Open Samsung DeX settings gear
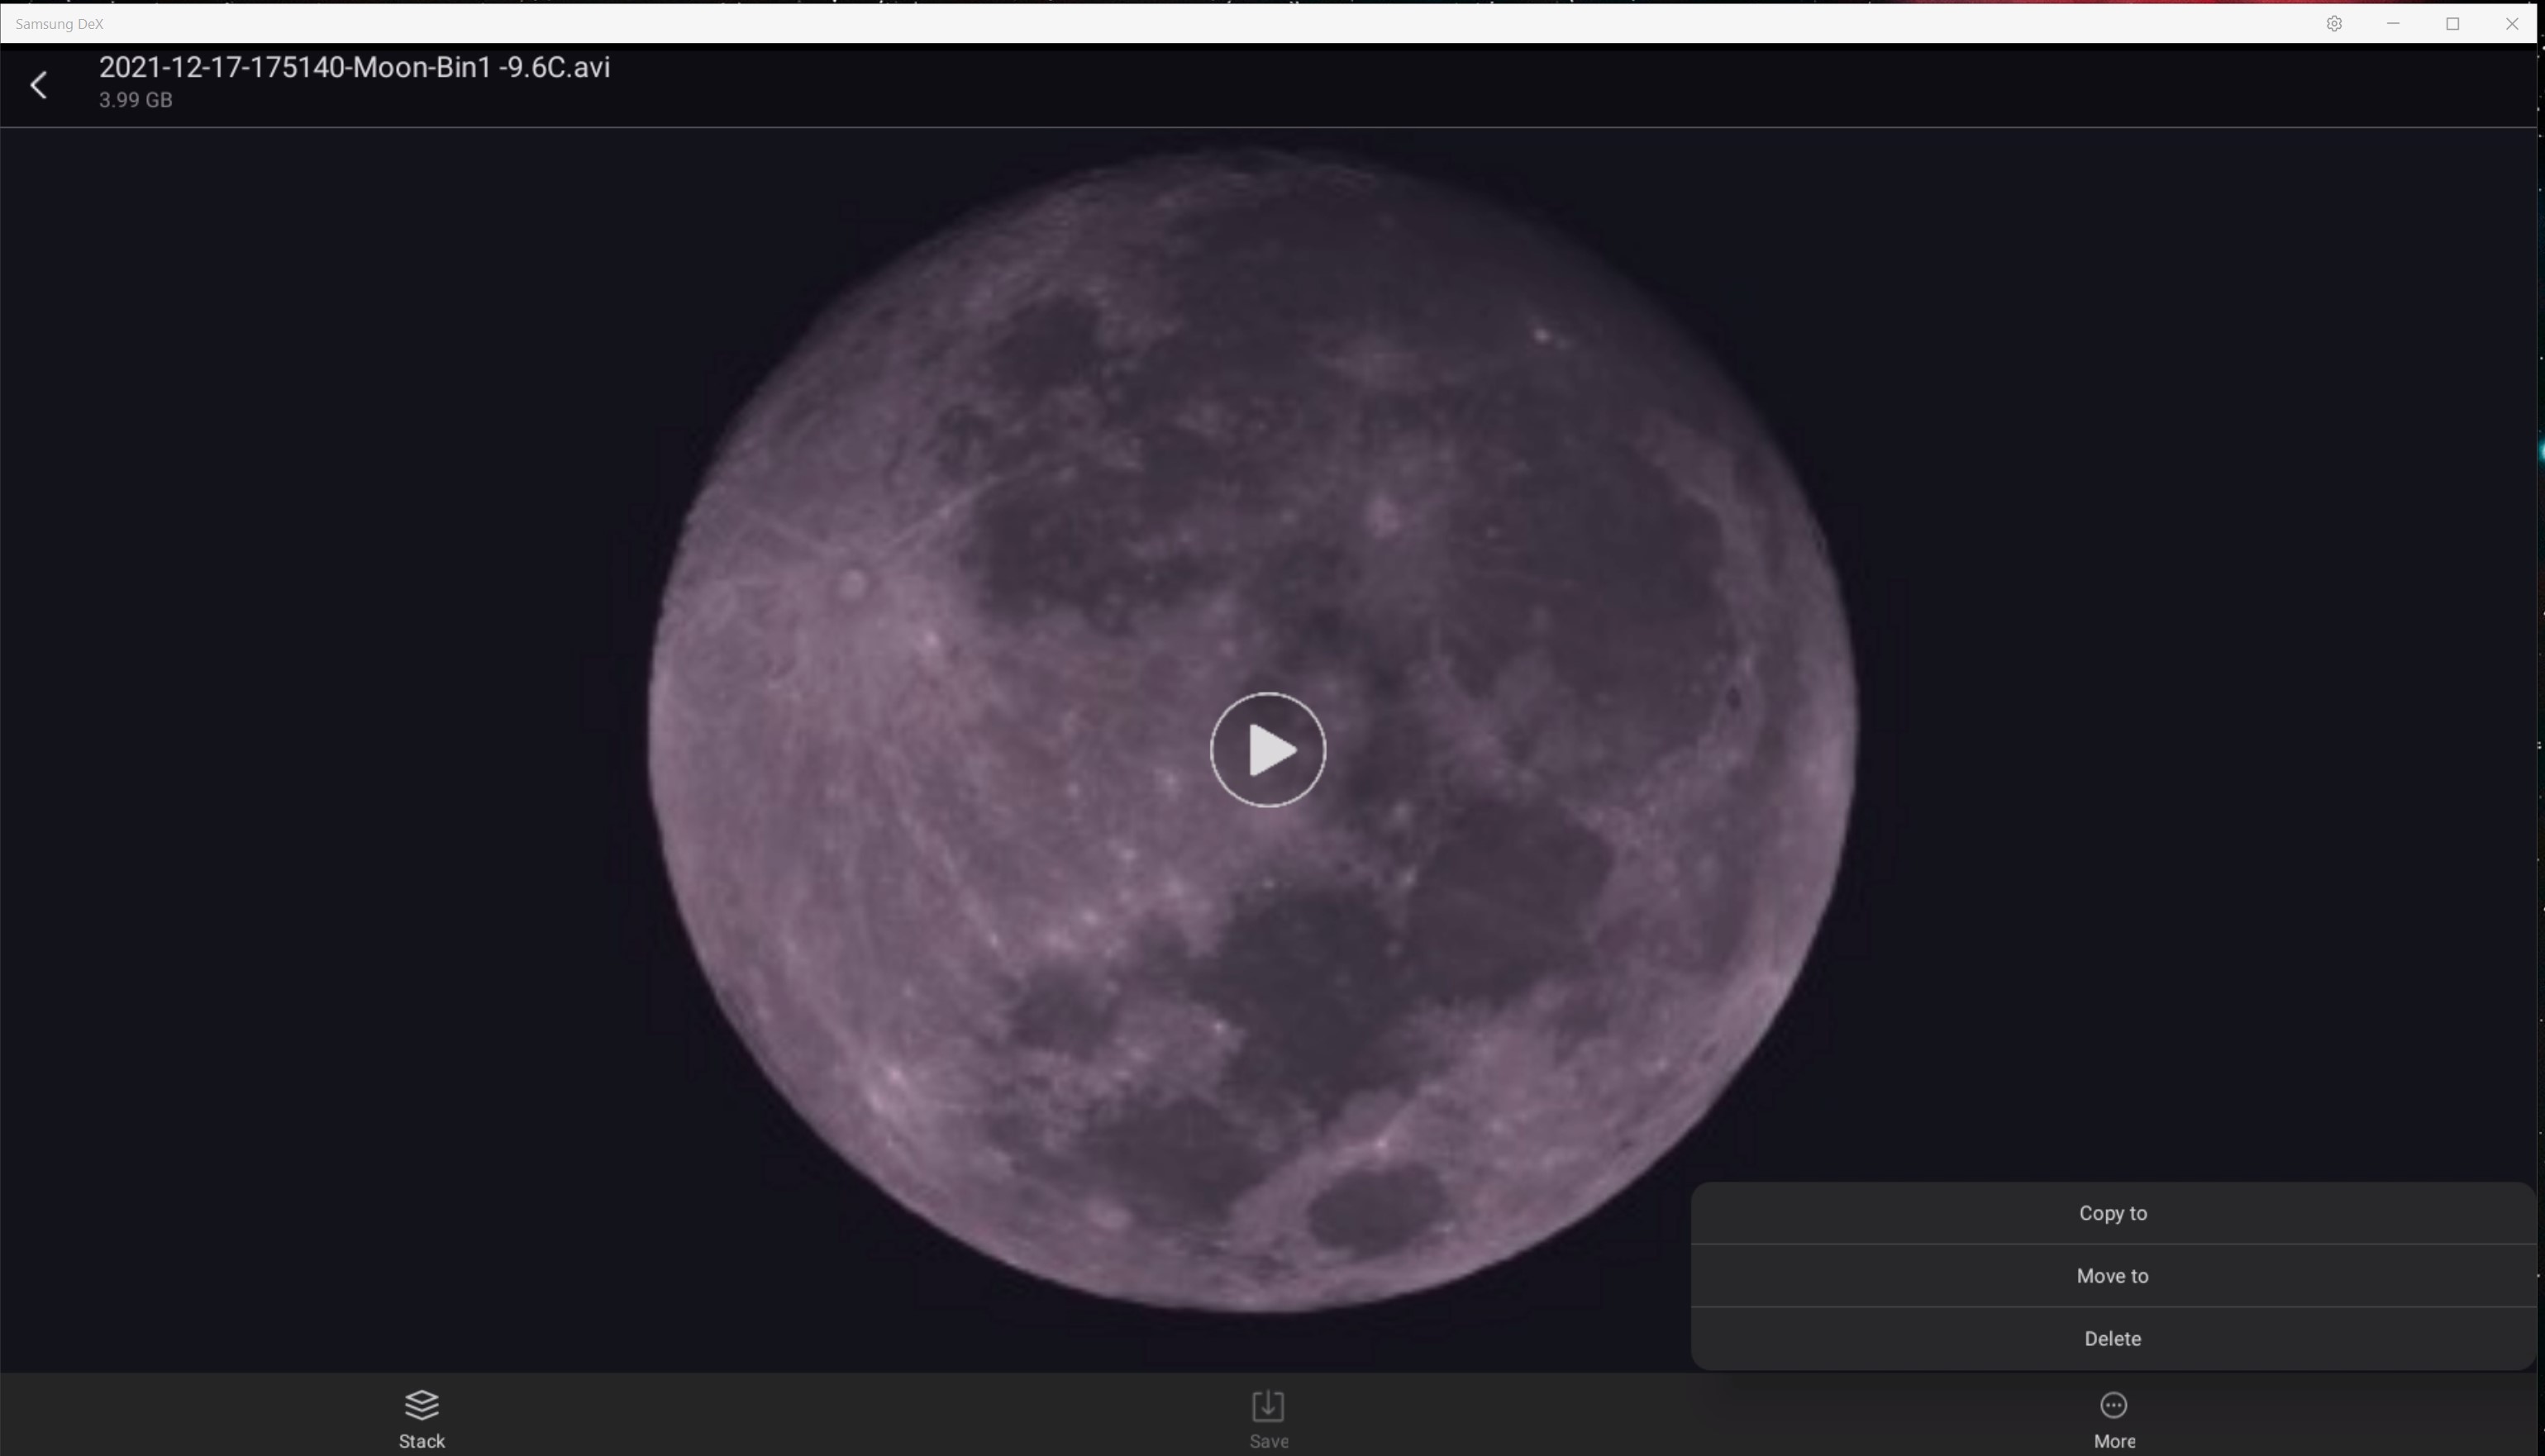Screen dimensions: 2545x1456 pos(2334,23)
